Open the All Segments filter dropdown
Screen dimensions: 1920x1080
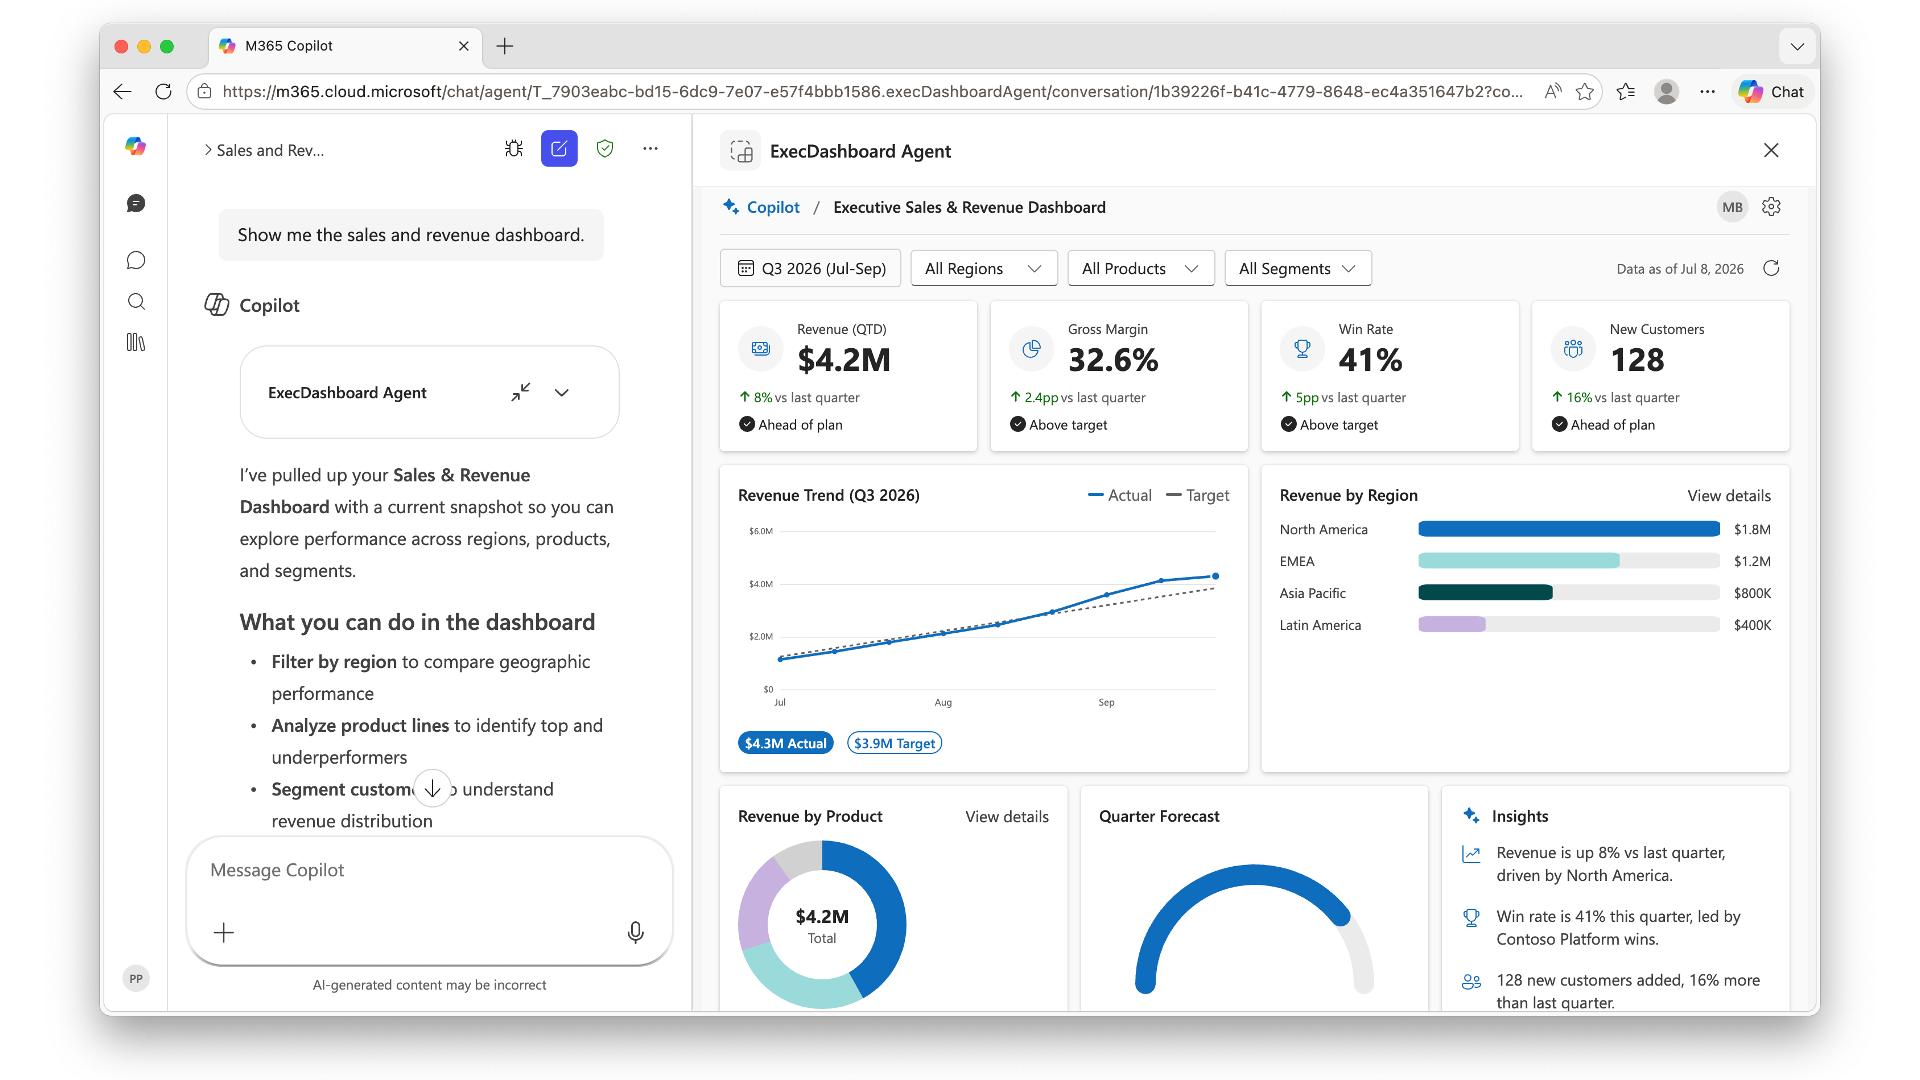tap(1298, 268)
